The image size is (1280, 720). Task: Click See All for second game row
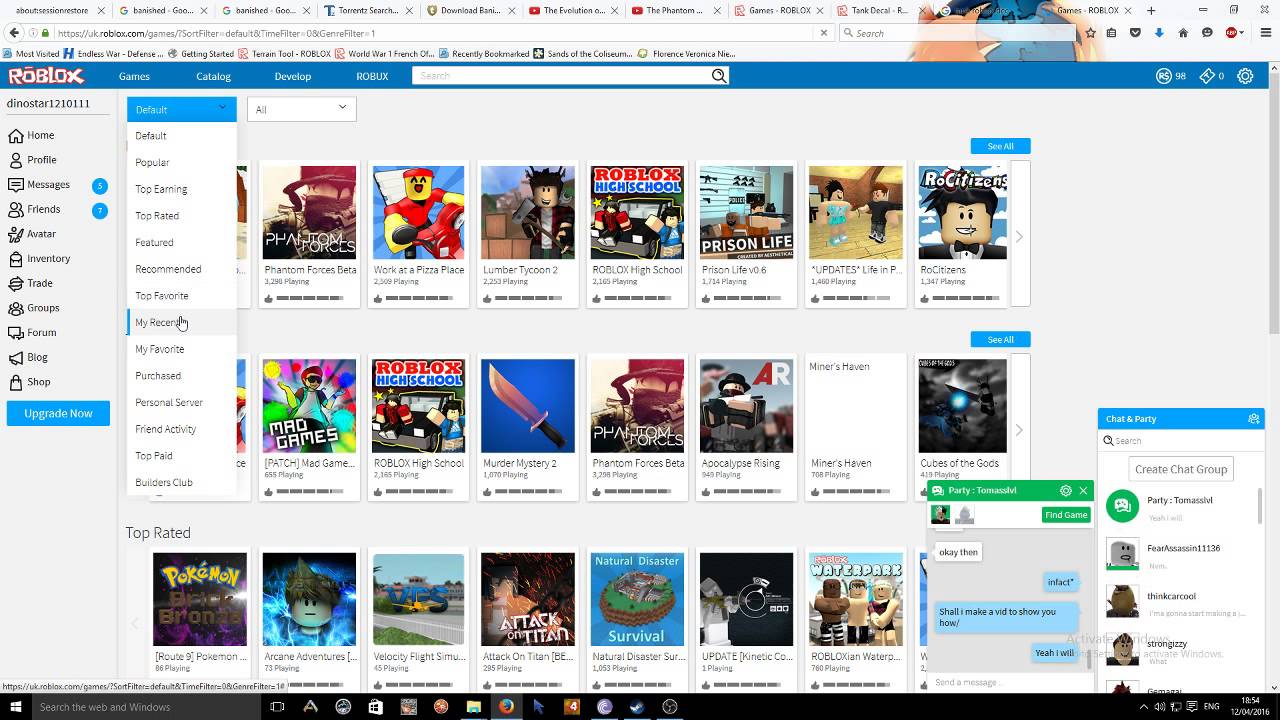(x=1000, y=339)
